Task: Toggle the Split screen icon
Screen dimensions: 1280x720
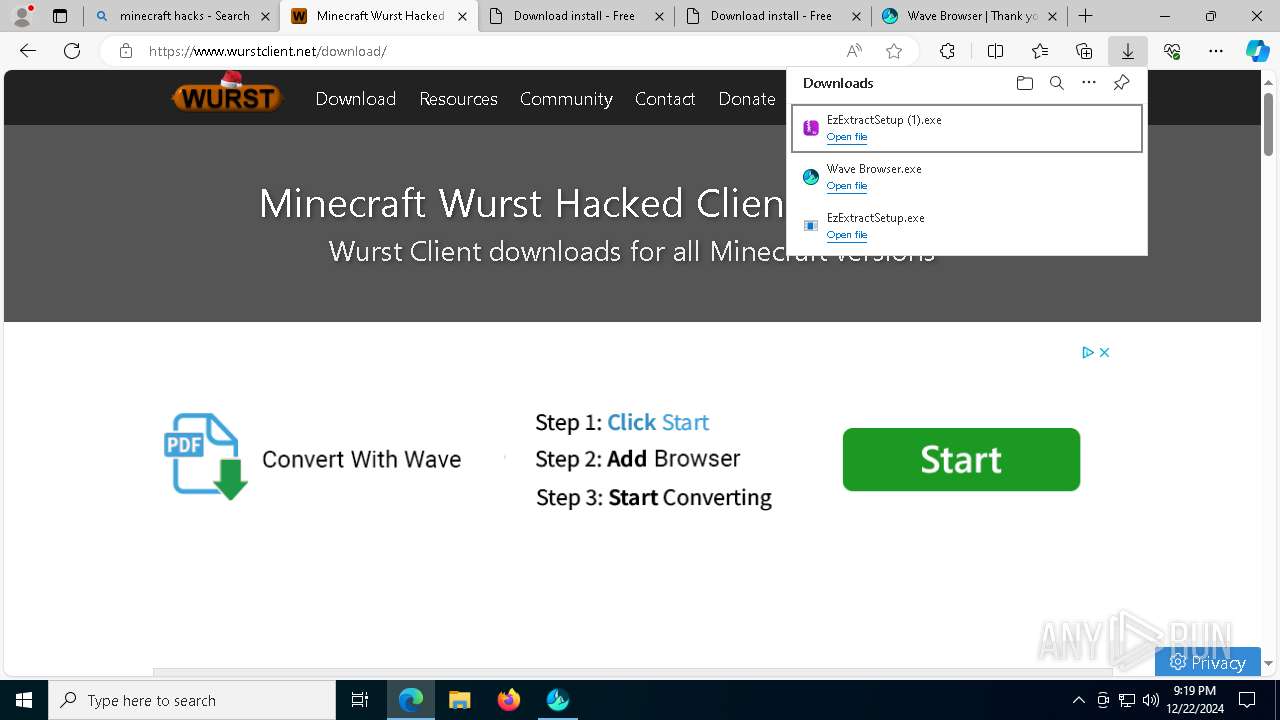Action: pyautogui.click(x=995, y=51)
